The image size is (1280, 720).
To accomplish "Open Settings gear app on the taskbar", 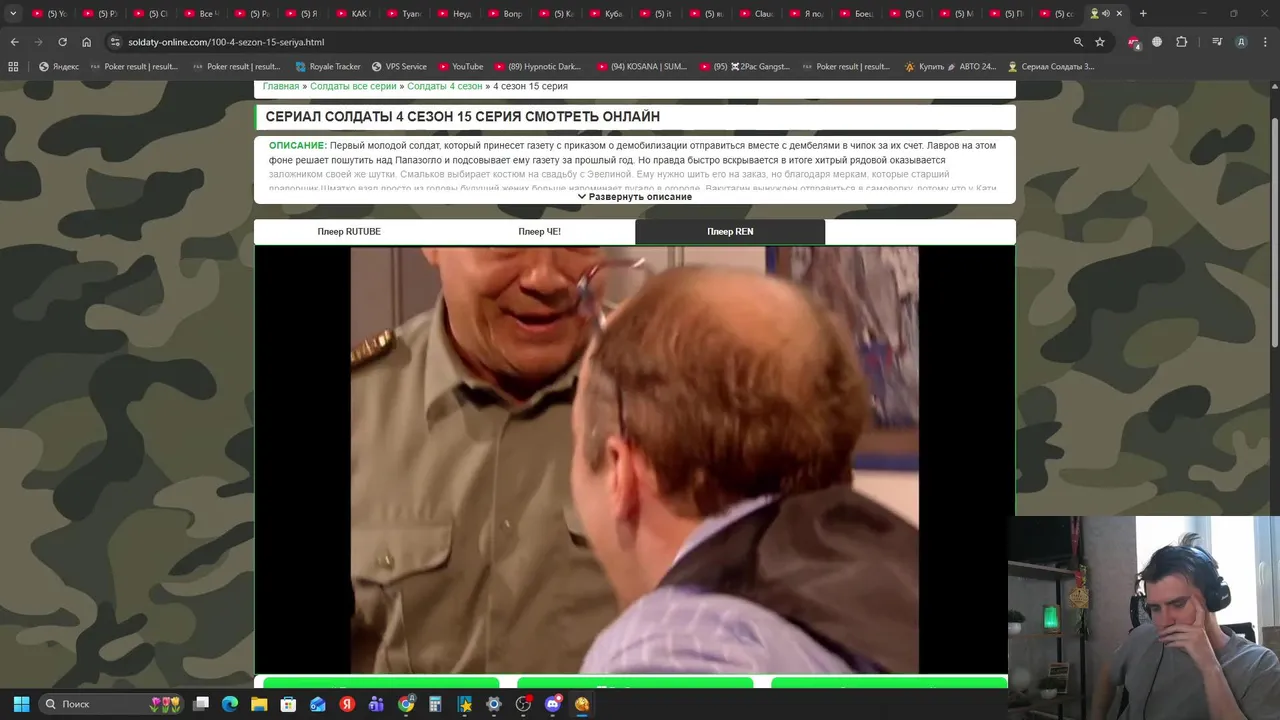I will coord(494,704).
